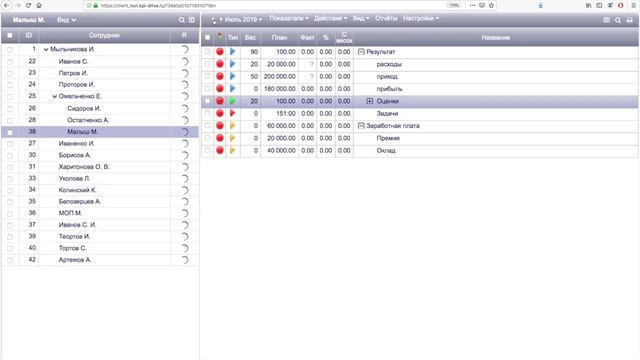Image resolution: width=640 pixels, height=360 pixels.
Task: Sort by the Сотрудник column header
Action: [x=104, y=36]
